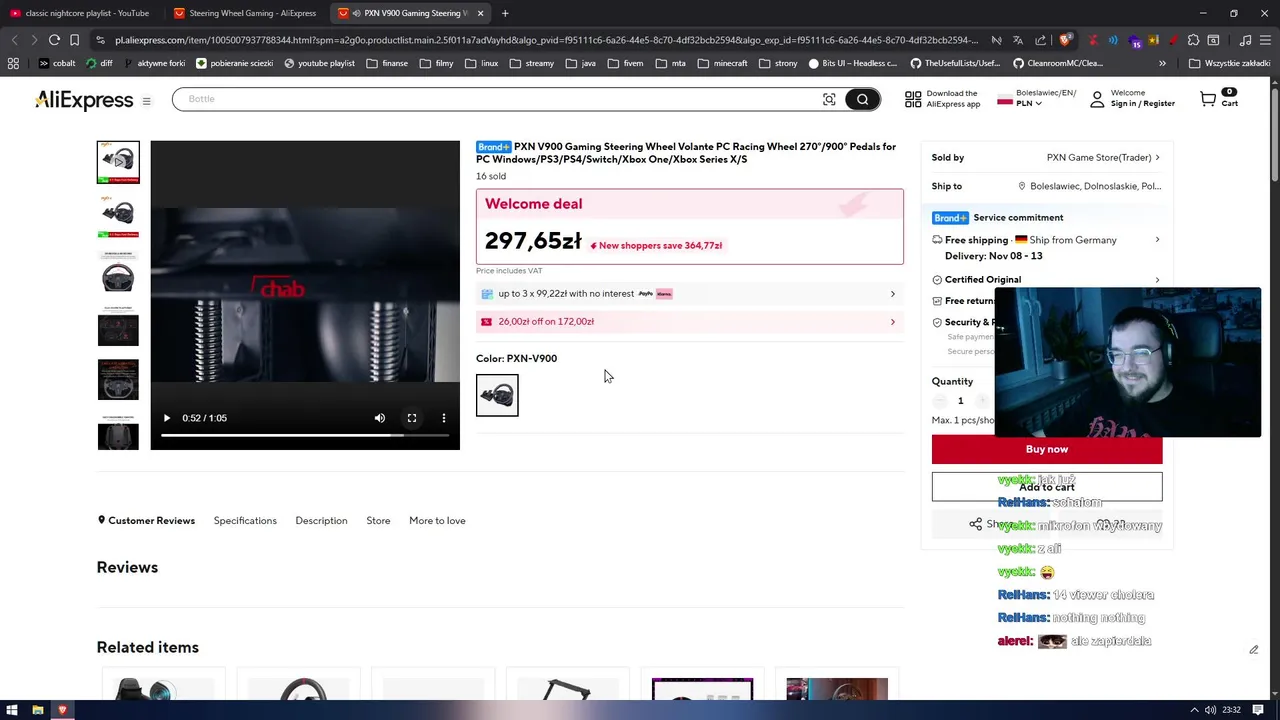
Task: Switch to Steering Wheel Gaming AliExpress tab
Action: (245, 13)
